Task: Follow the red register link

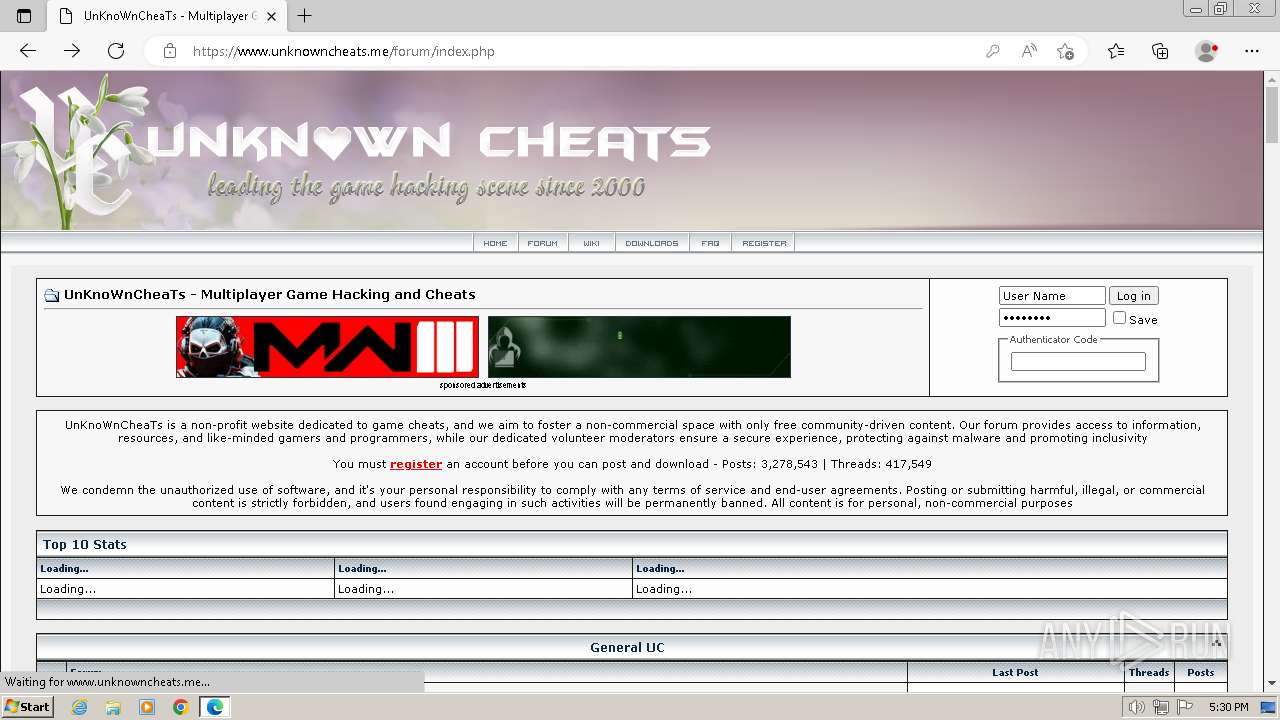Action: click(x=416, y=464)
